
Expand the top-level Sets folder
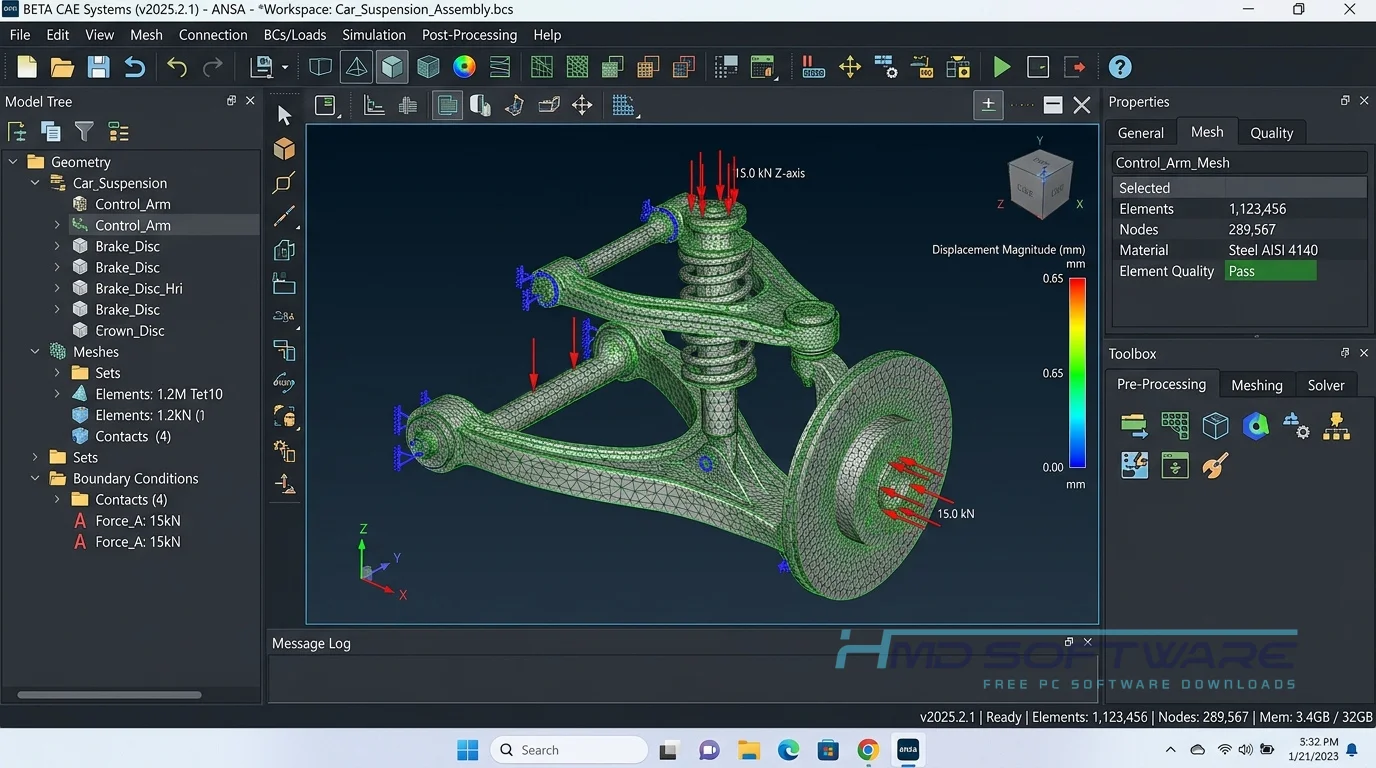[x=35, y=457]
